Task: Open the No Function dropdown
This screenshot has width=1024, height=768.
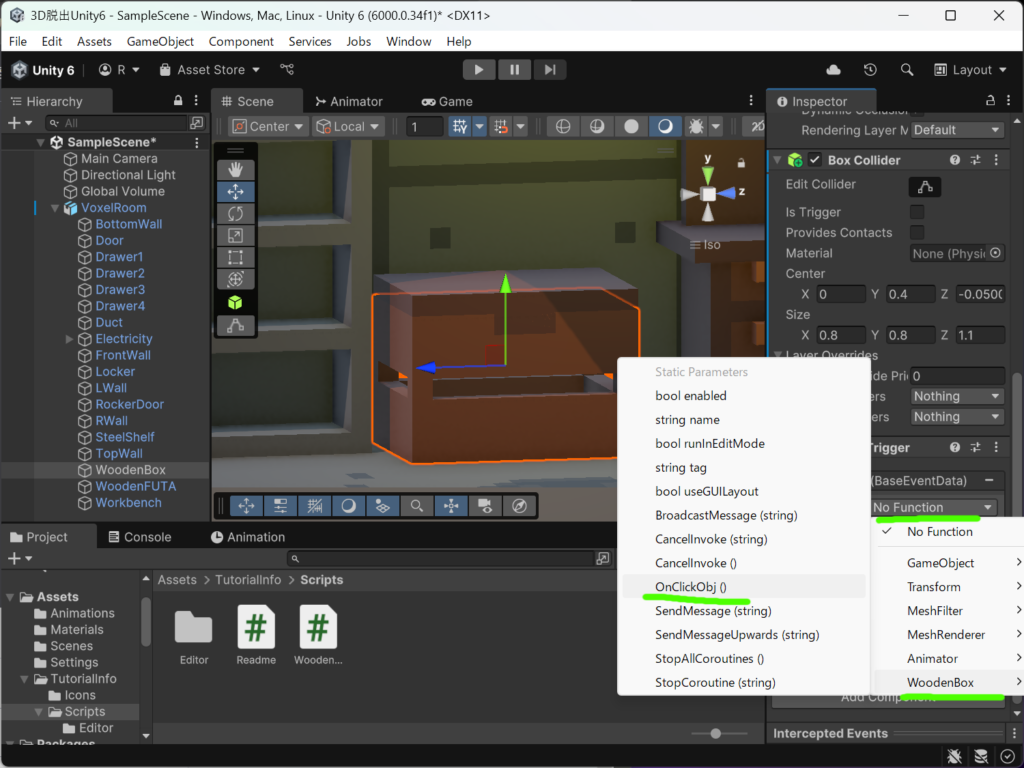Action: click(x=934, y=507)
